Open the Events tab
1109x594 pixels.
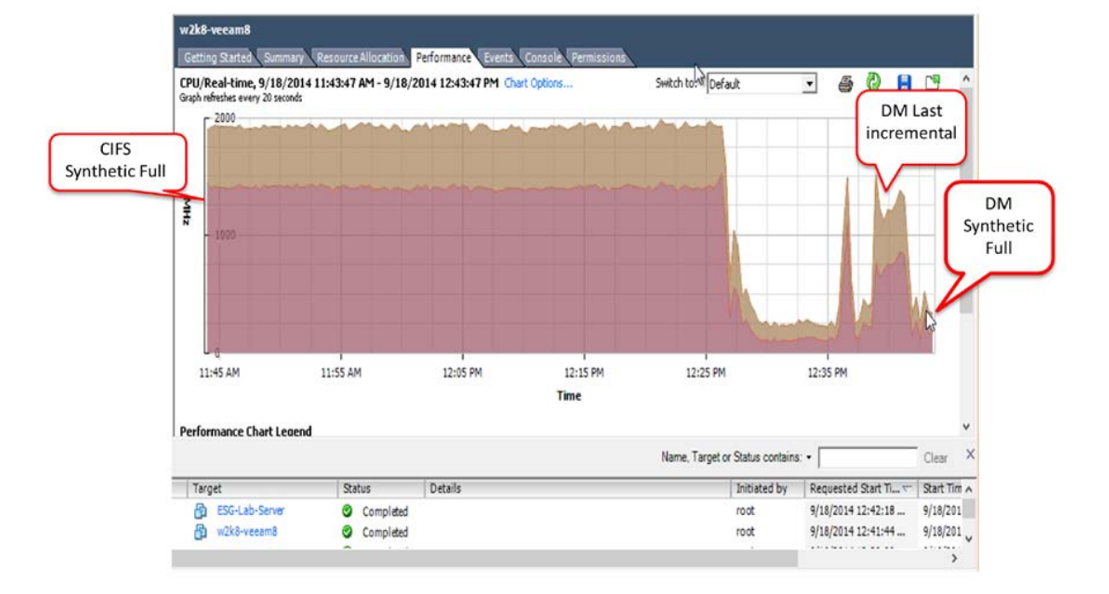click(x=498, y=57)
